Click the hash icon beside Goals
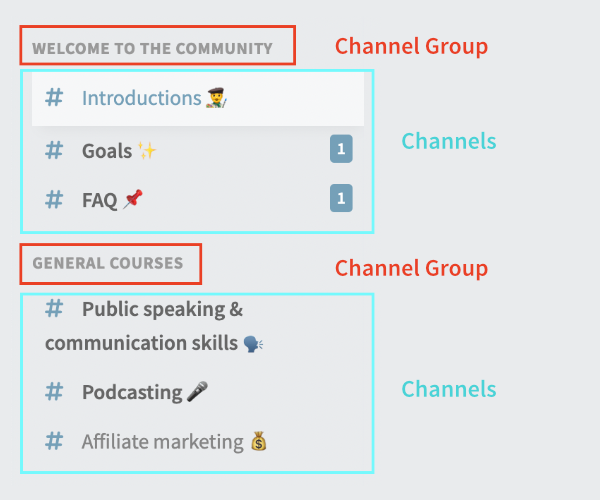Viewport: 600px width, 500px height. [x=54, y=150]
